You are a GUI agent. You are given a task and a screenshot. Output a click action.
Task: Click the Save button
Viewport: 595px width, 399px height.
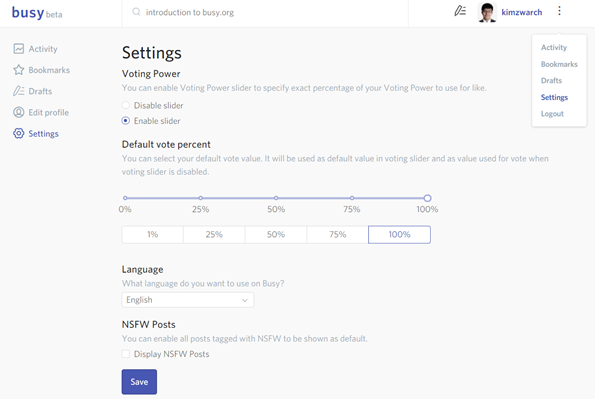pyautogui.click(x=139, y=382)
